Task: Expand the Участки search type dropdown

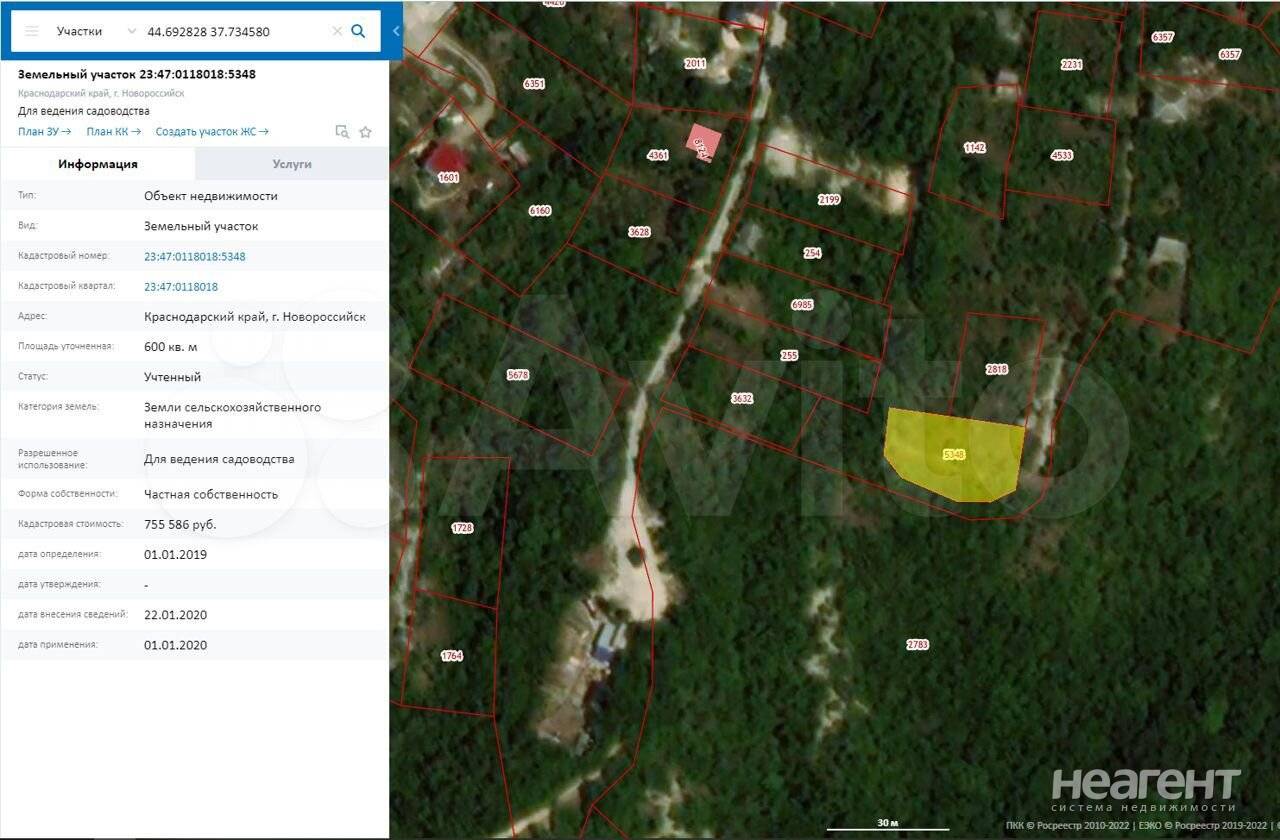Action: coord(131,31)
